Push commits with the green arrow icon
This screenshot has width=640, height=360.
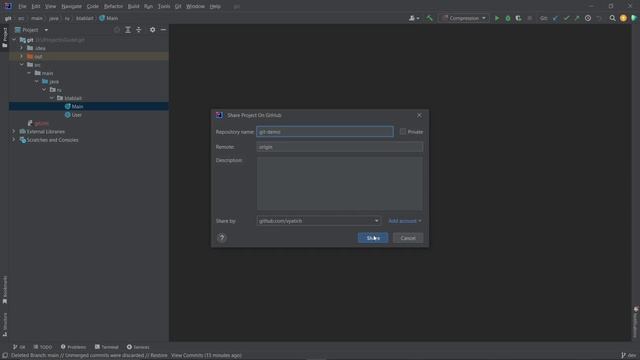click(x=577, y=18)
